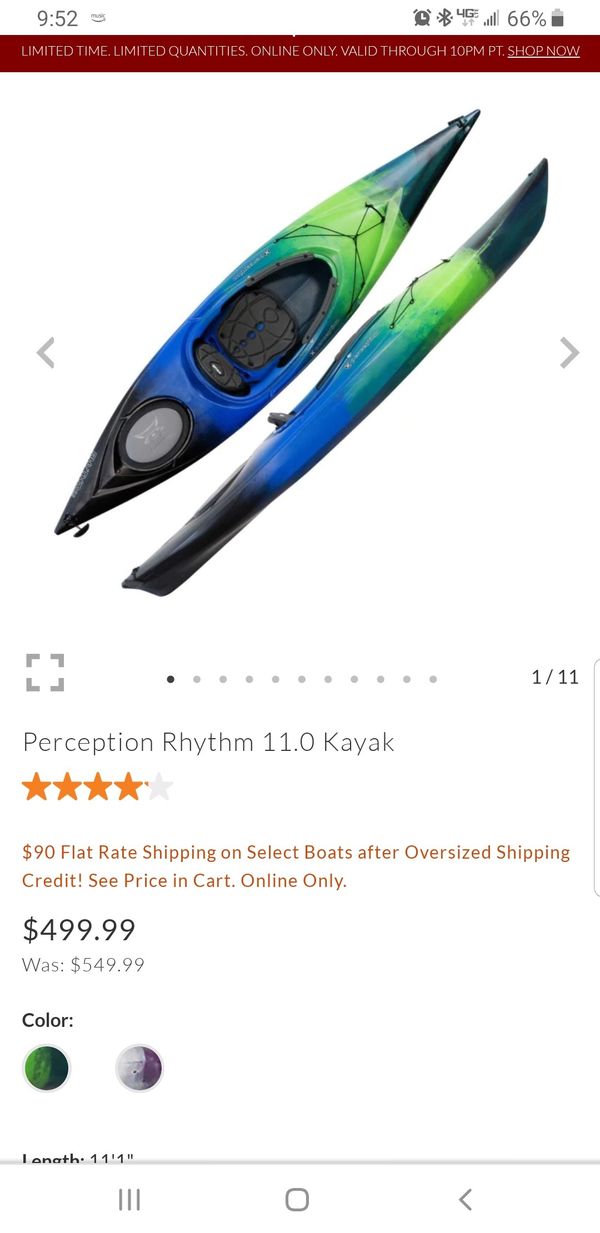Image resolution: width=600 pixels, height=1233 pixels.
Task: Select the green-blue color swatch
Action: pyautogui.click(x=47, y=1068)
